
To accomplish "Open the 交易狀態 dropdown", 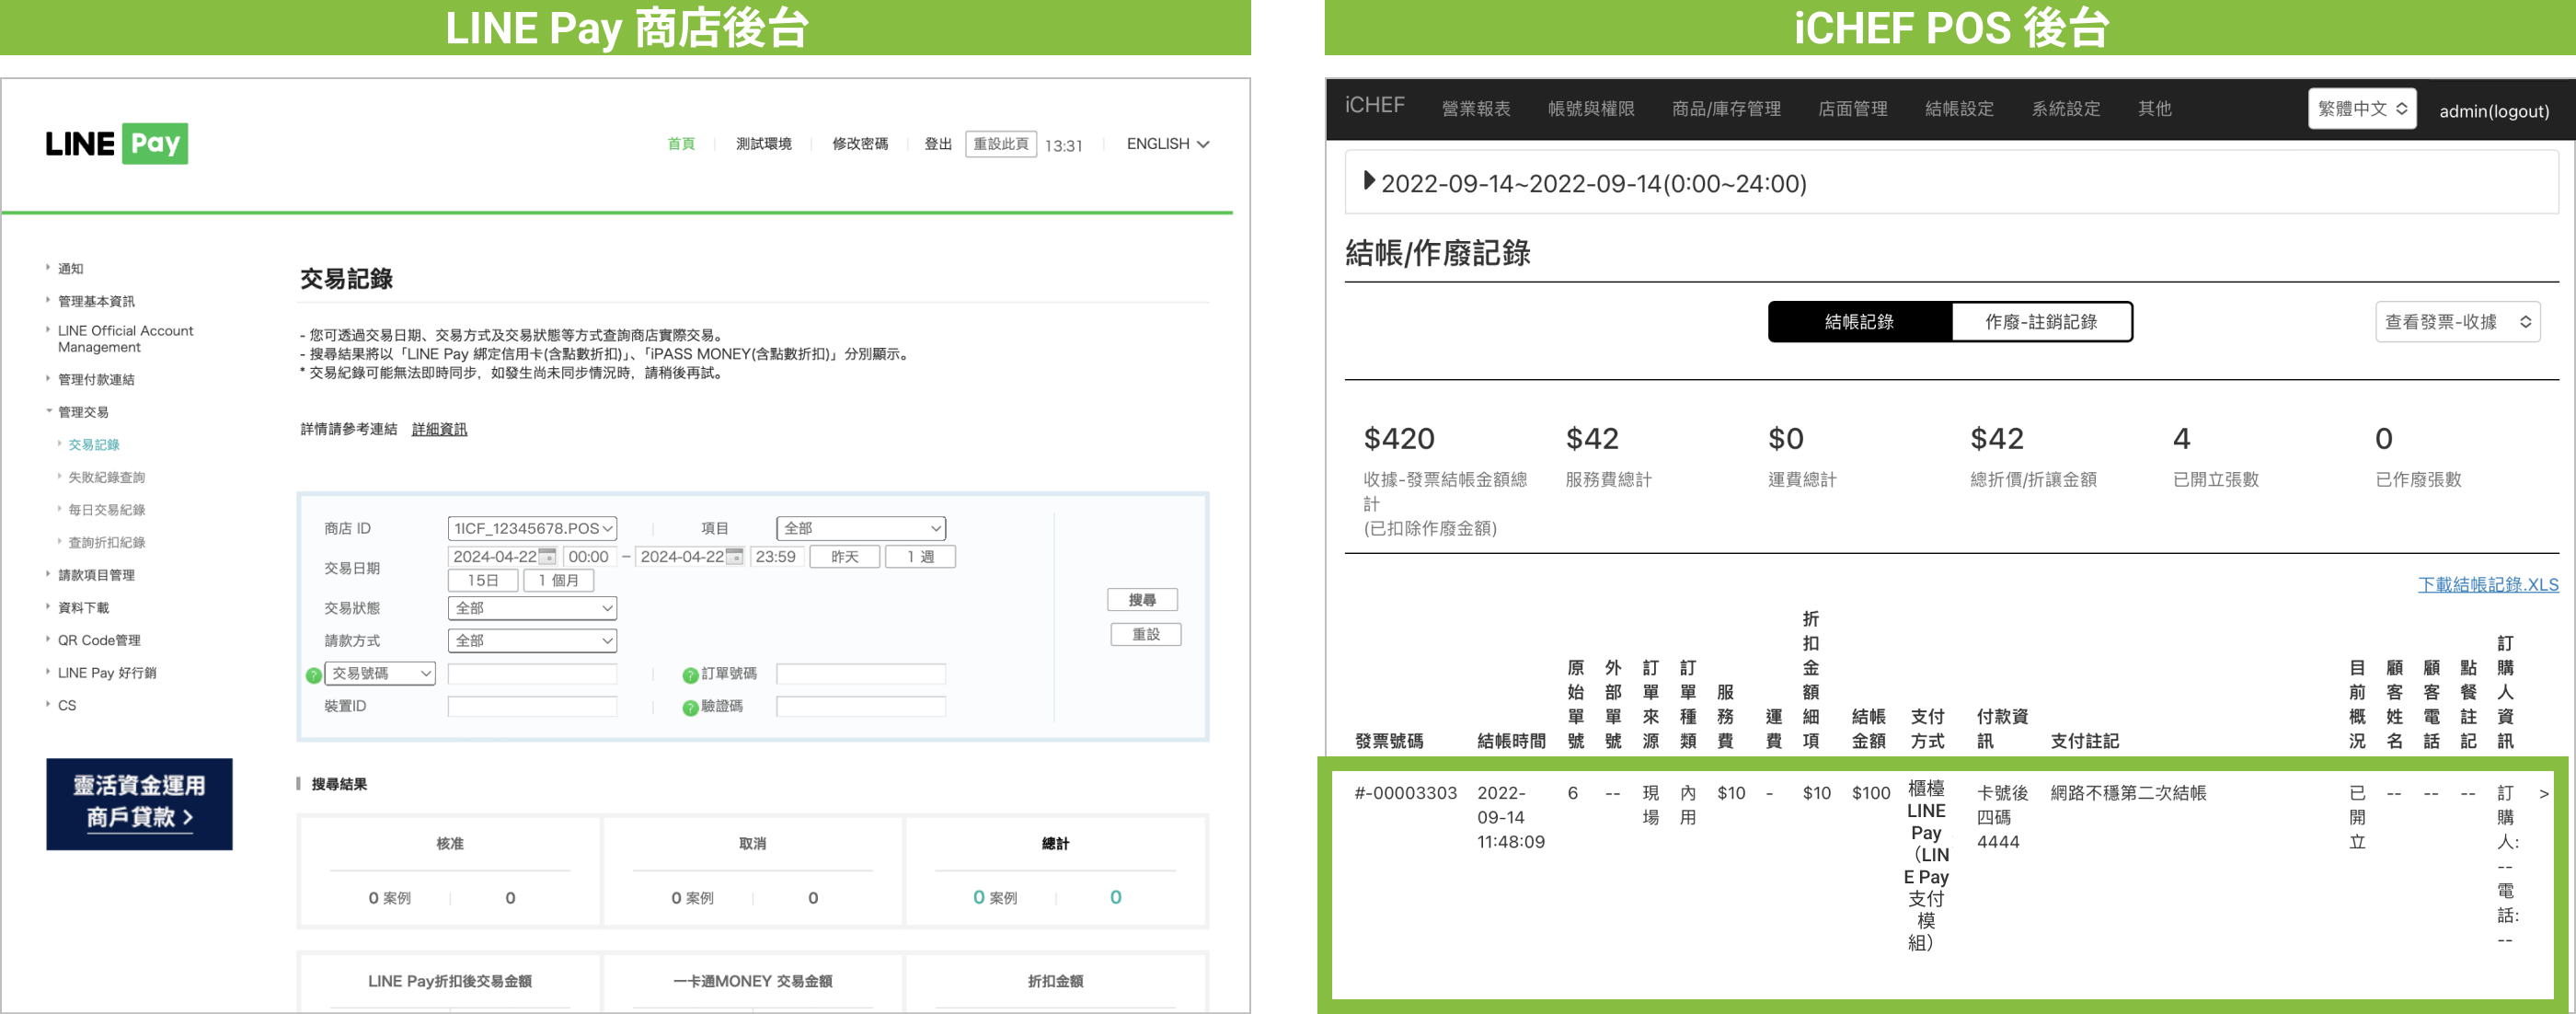I will 532,608.
